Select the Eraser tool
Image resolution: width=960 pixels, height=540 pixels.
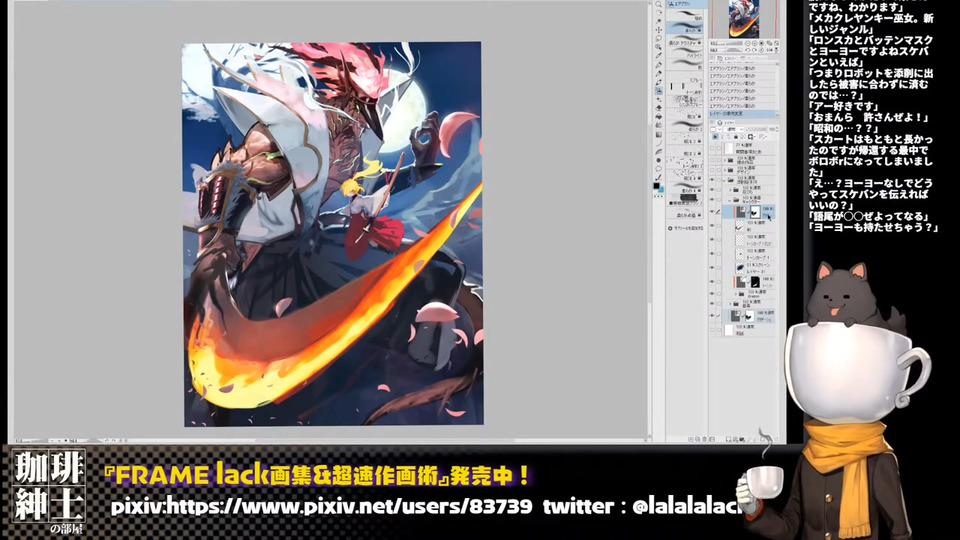(x=658, y=108)
